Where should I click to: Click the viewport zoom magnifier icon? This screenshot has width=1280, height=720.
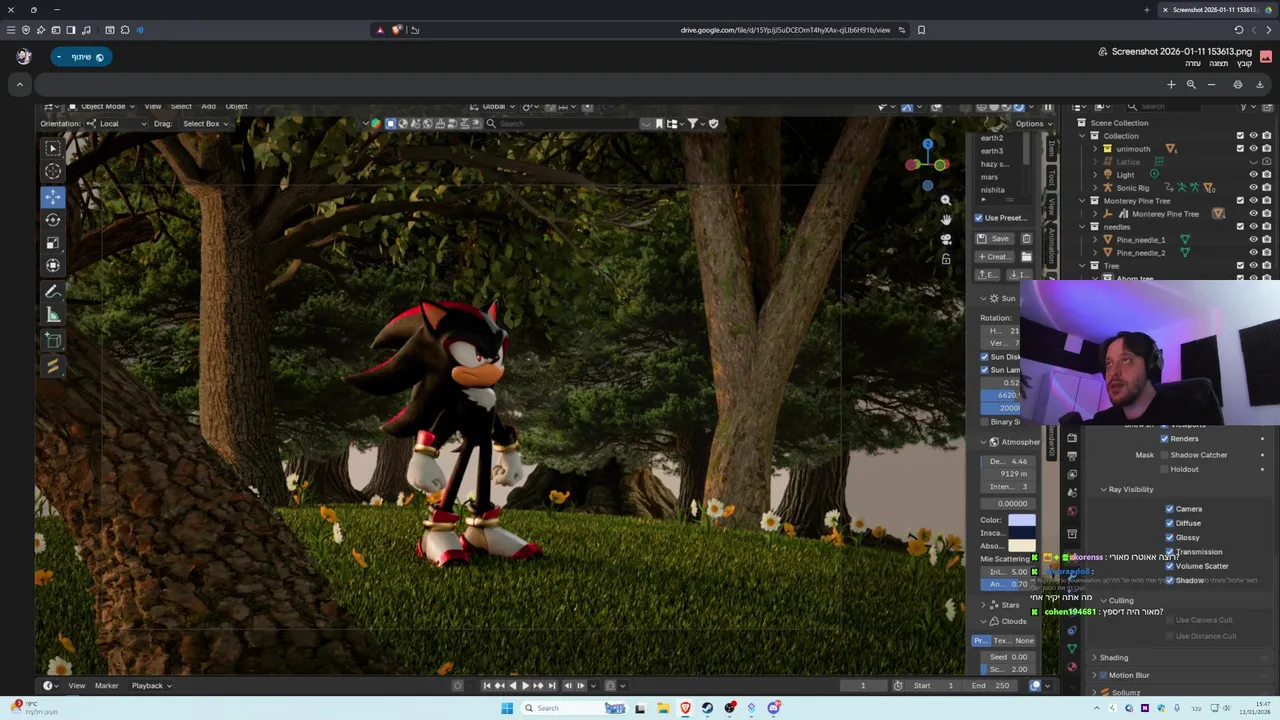click(946, 200)
